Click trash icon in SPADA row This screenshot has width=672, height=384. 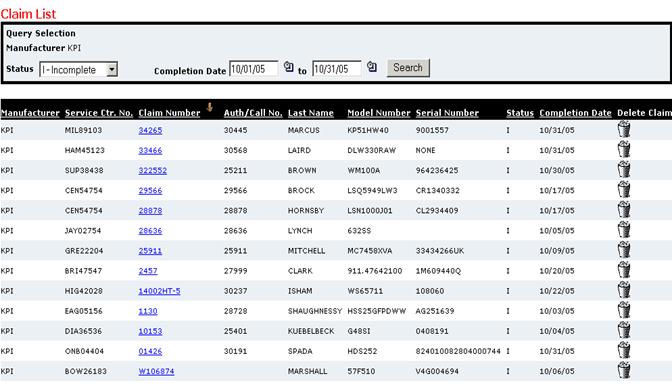[x=624, y=351]
